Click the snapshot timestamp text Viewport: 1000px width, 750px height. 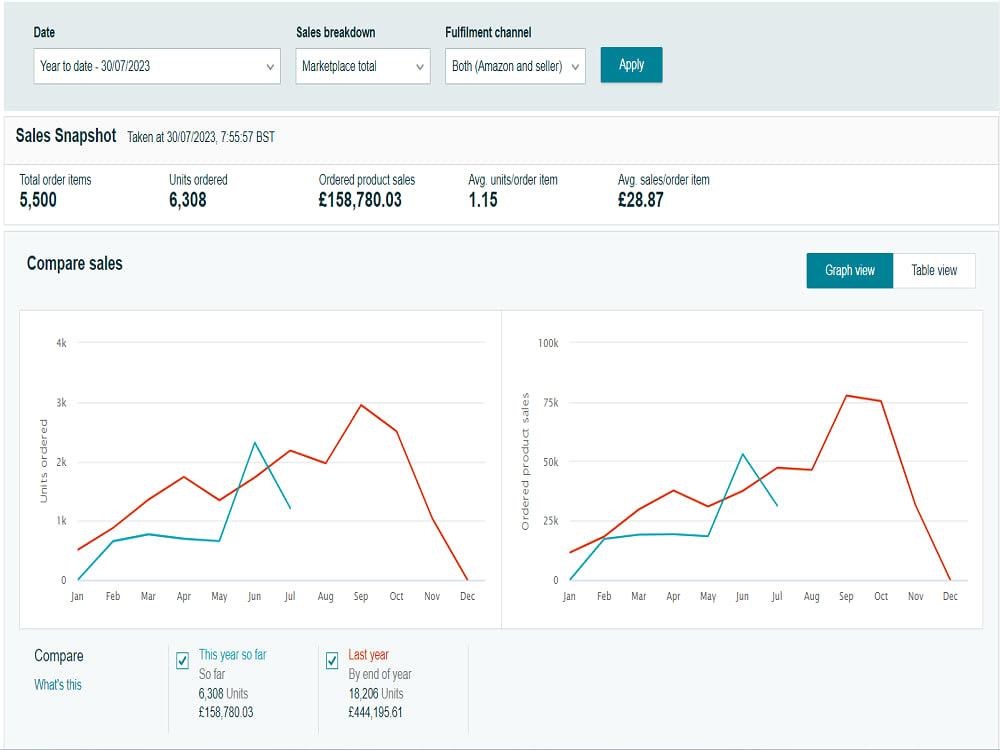click(x=201, y=137)
